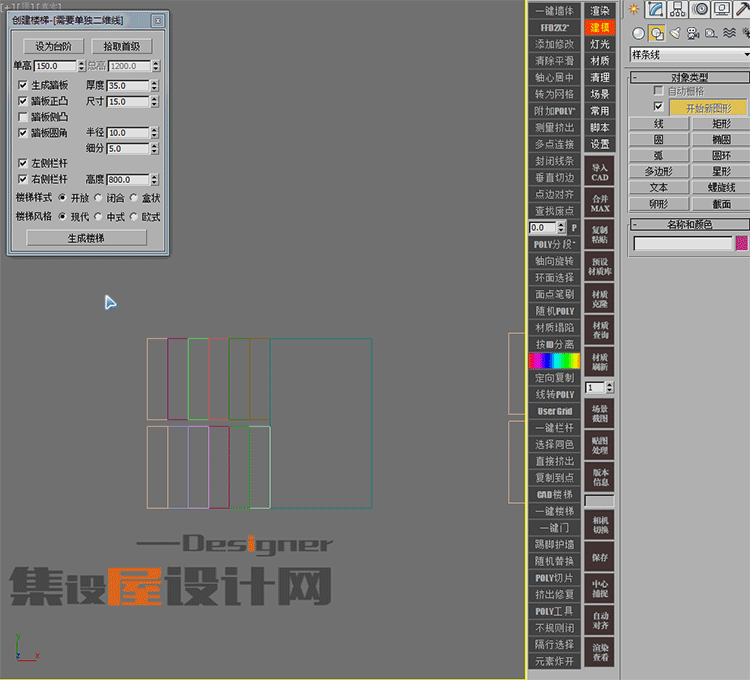Click the 矩形 shape button
This screenshot has width=750, height=680.
(721, 124)
